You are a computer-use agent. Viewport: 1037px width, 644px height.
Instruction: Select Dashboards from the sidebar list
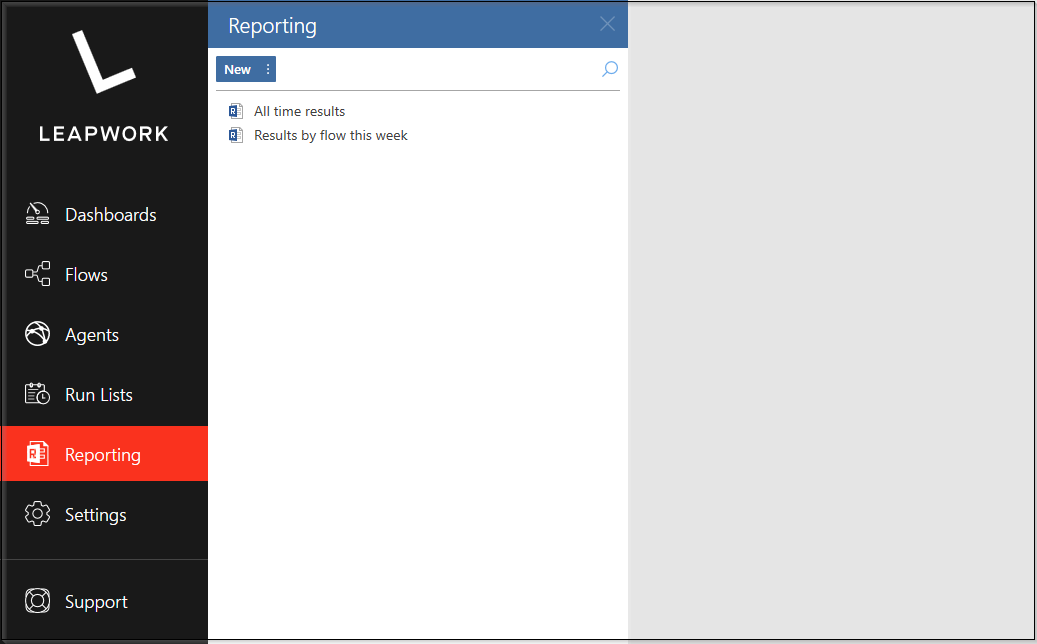[110, 213]
